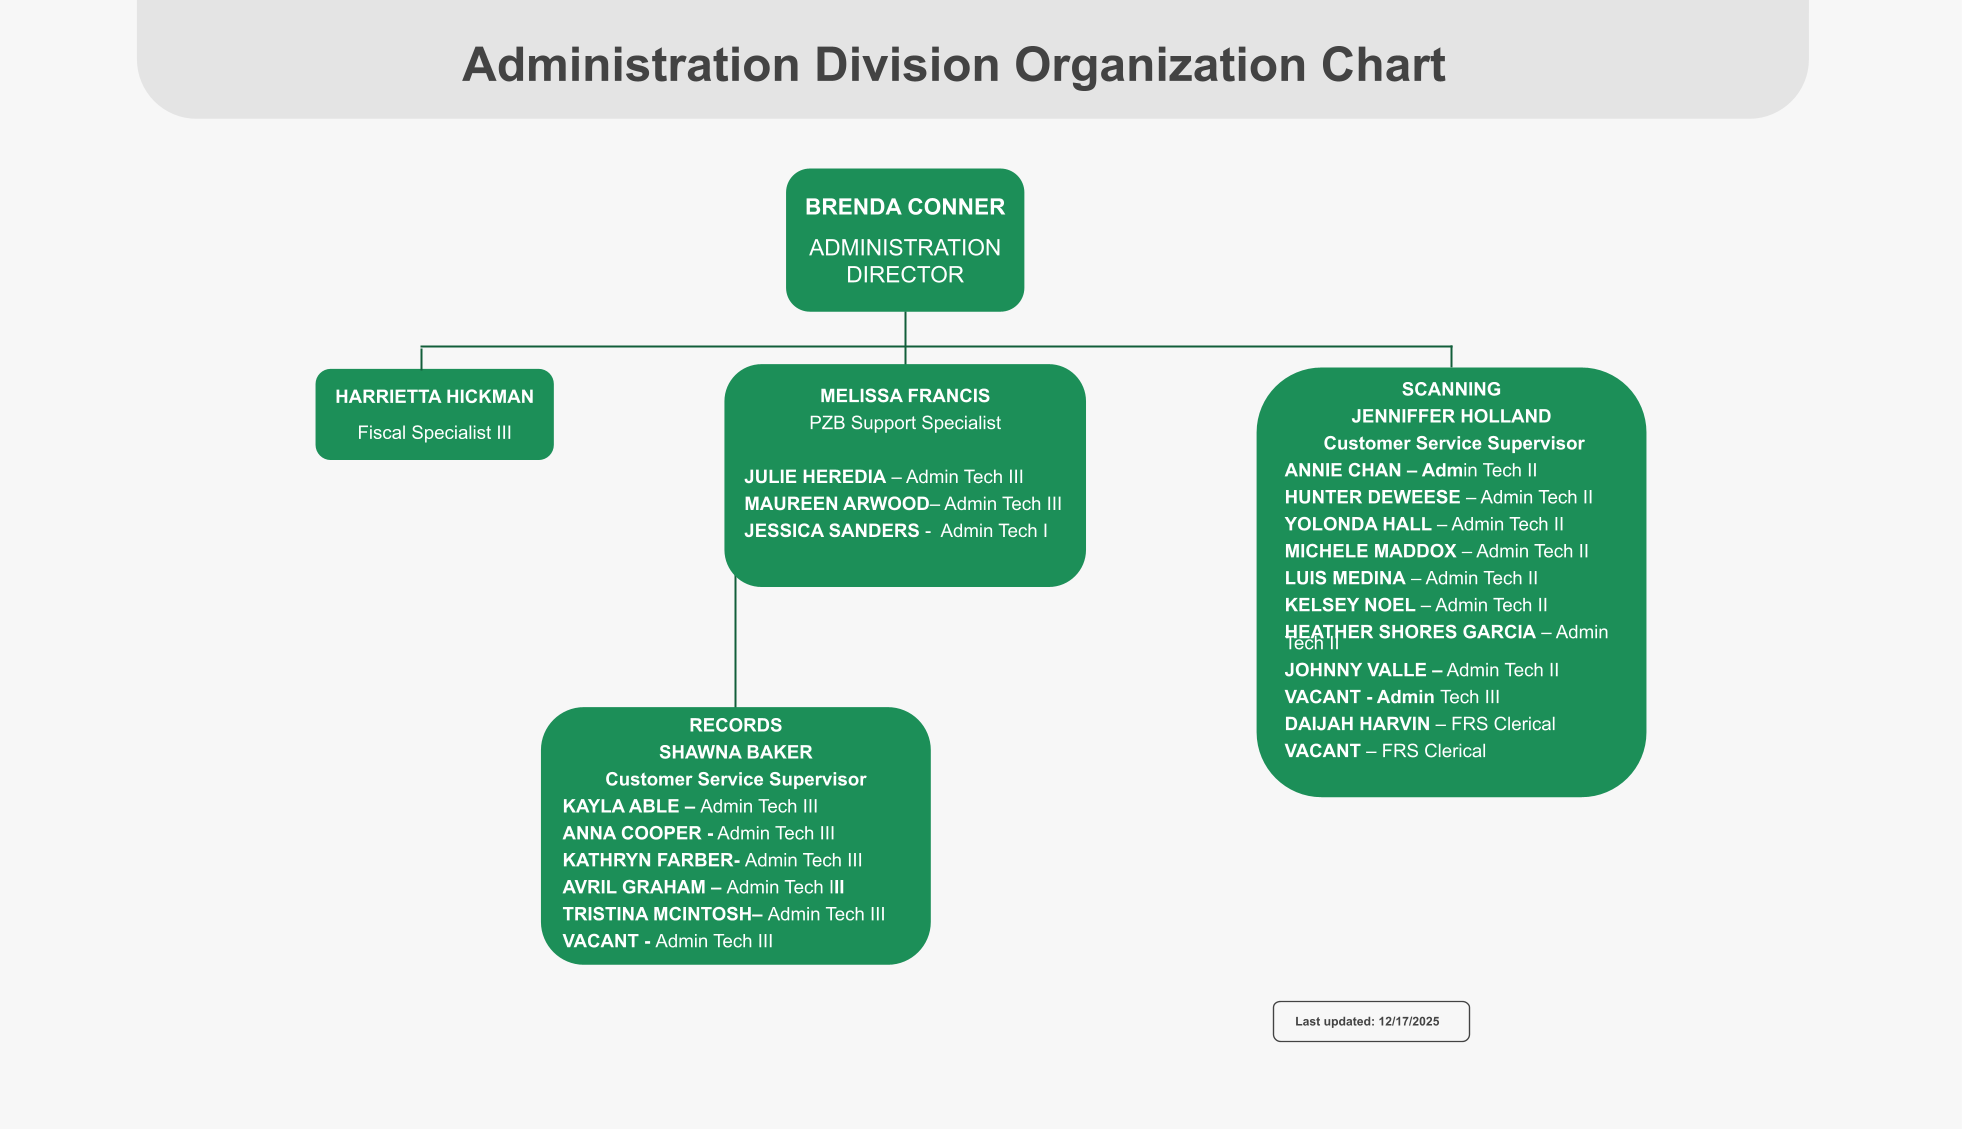Image resolution: width=1962 pixels, height=1129 pixels.
Task: Click Annie Chan Admin Tech II entry
Action: click(1410, 470)
